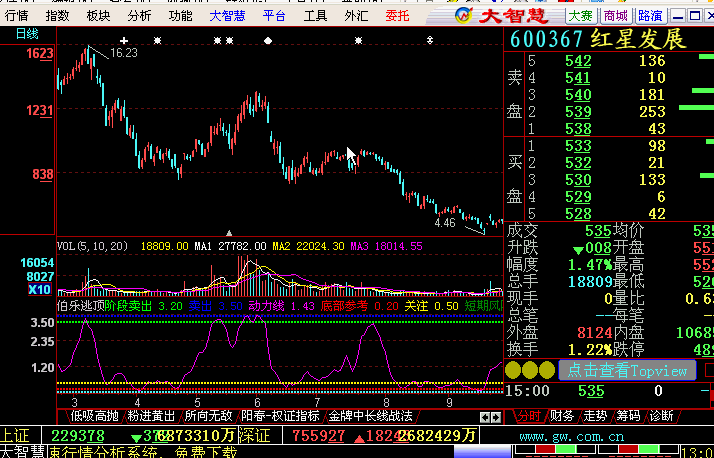The image size is (714, 458).
Task: Click the diamond event marker above chart
Action: (x=268, y=41)
